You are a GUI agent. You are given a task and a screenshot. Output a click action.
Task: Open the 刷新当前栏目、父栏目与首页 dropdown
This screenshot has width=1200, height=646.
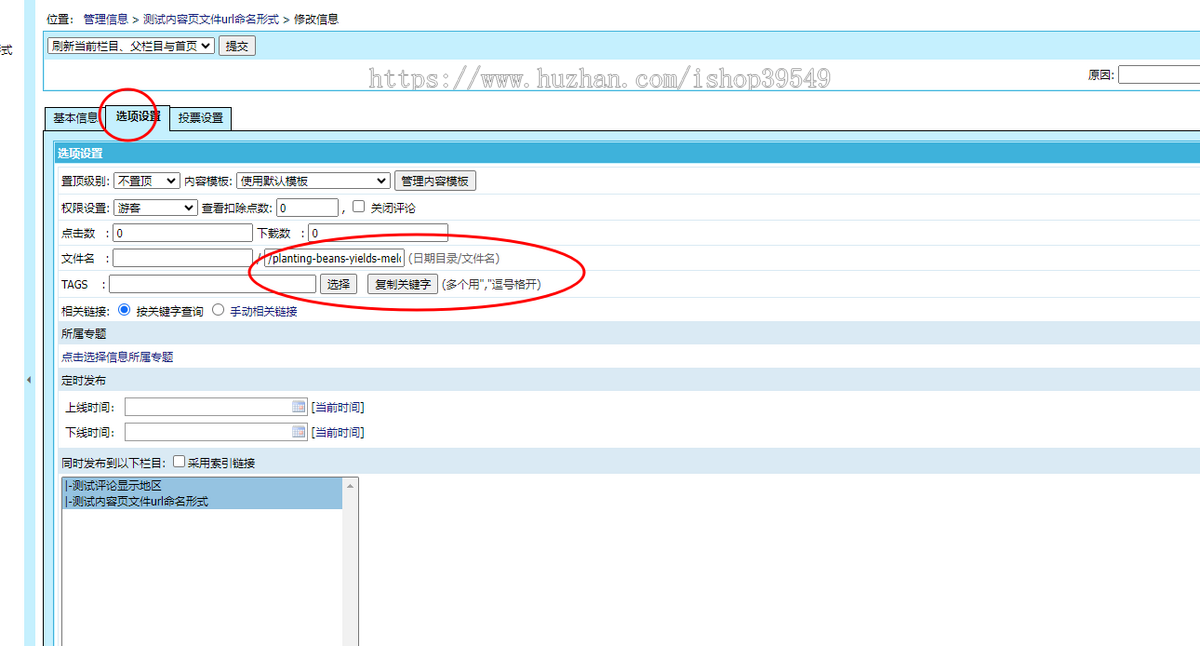click(x=130, y=45)
